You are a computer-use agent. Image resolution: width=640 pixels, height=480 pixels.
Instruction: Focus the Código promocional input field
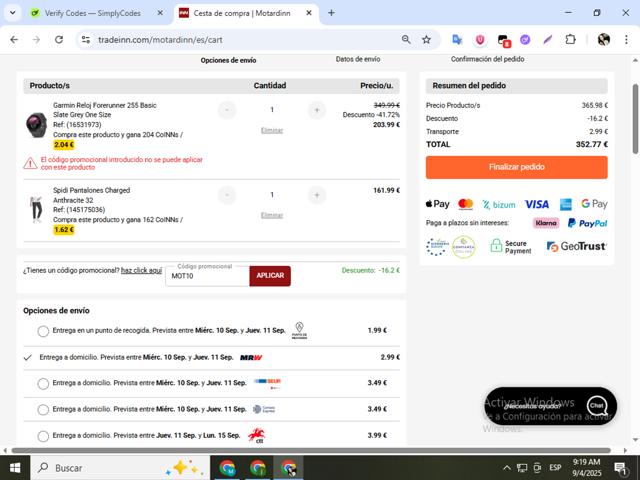tap(207, 276)
